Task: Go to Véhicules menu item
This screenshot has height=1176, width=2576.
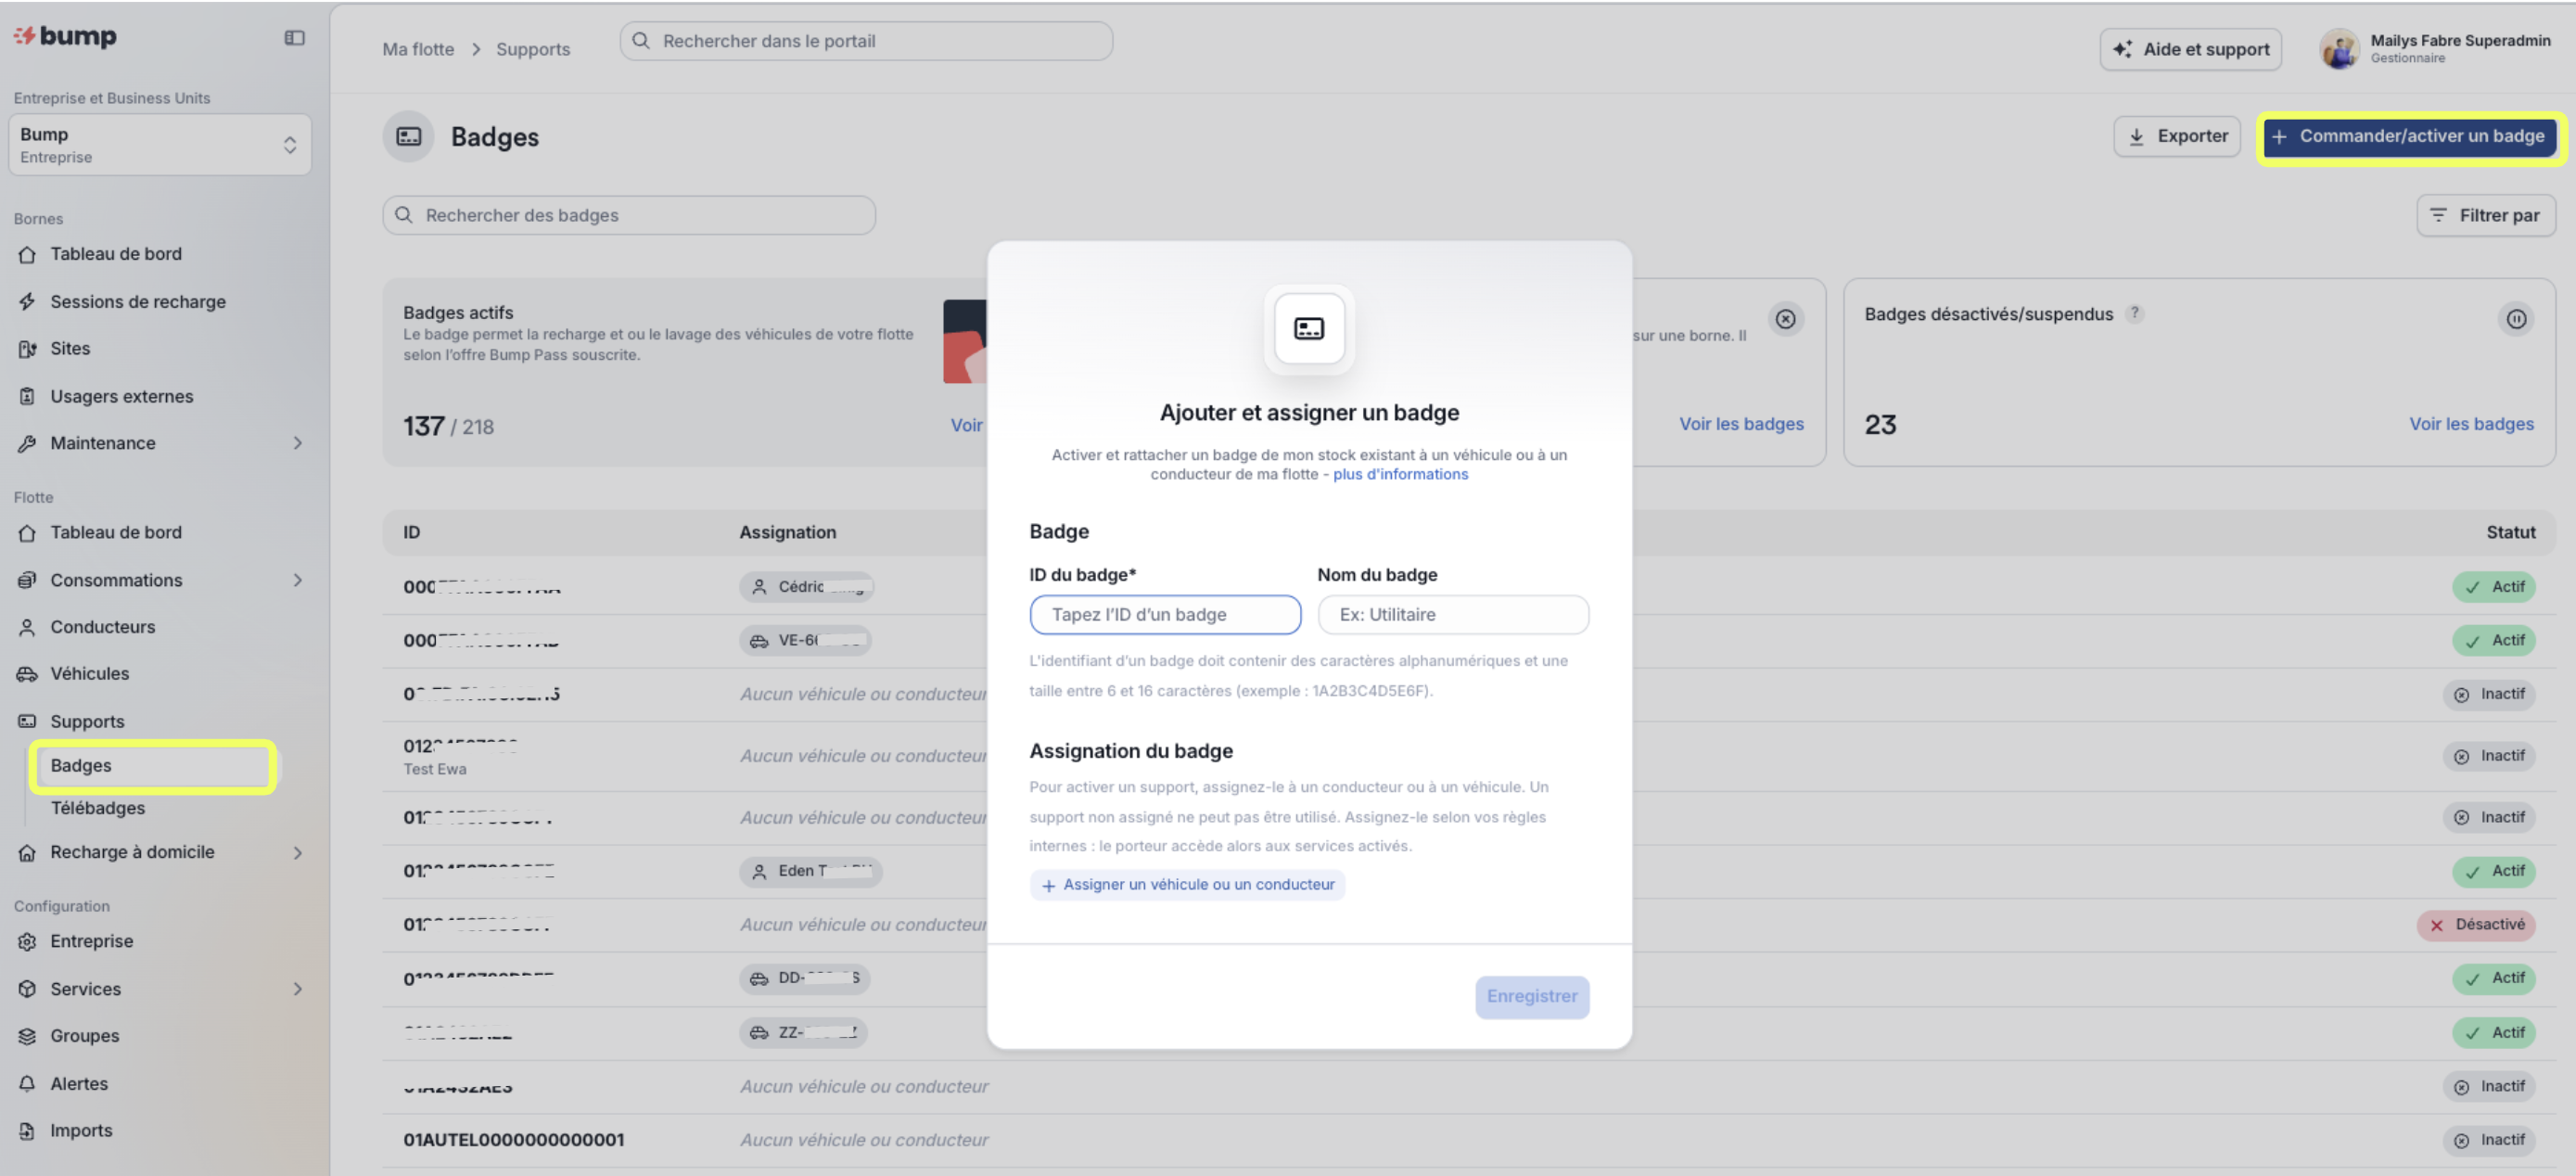Action: [90, 673]
